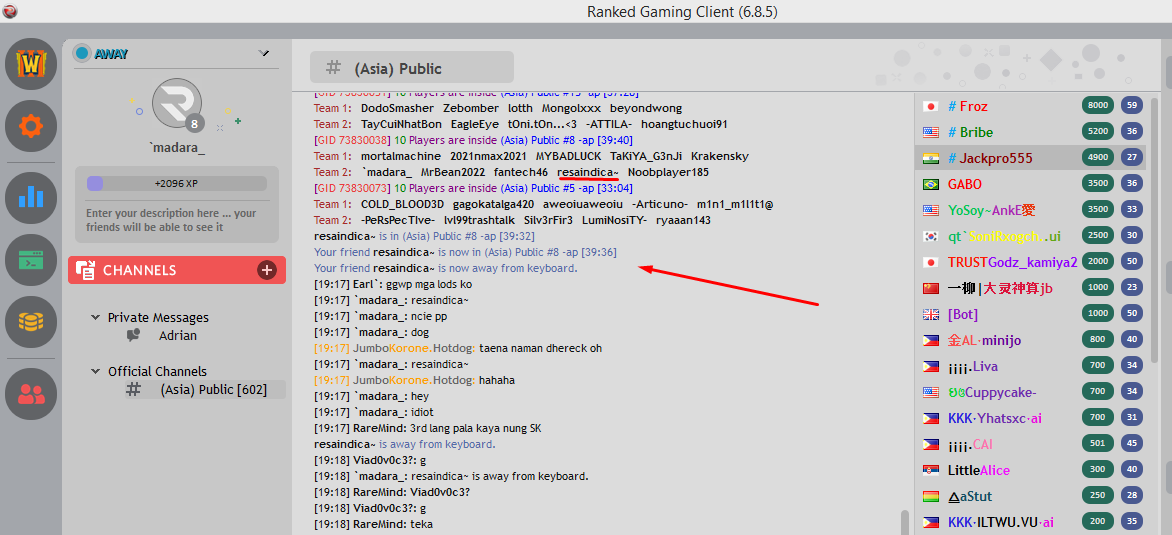Click the level 27 badge for Jackpro555

[x=1132, y=158]
